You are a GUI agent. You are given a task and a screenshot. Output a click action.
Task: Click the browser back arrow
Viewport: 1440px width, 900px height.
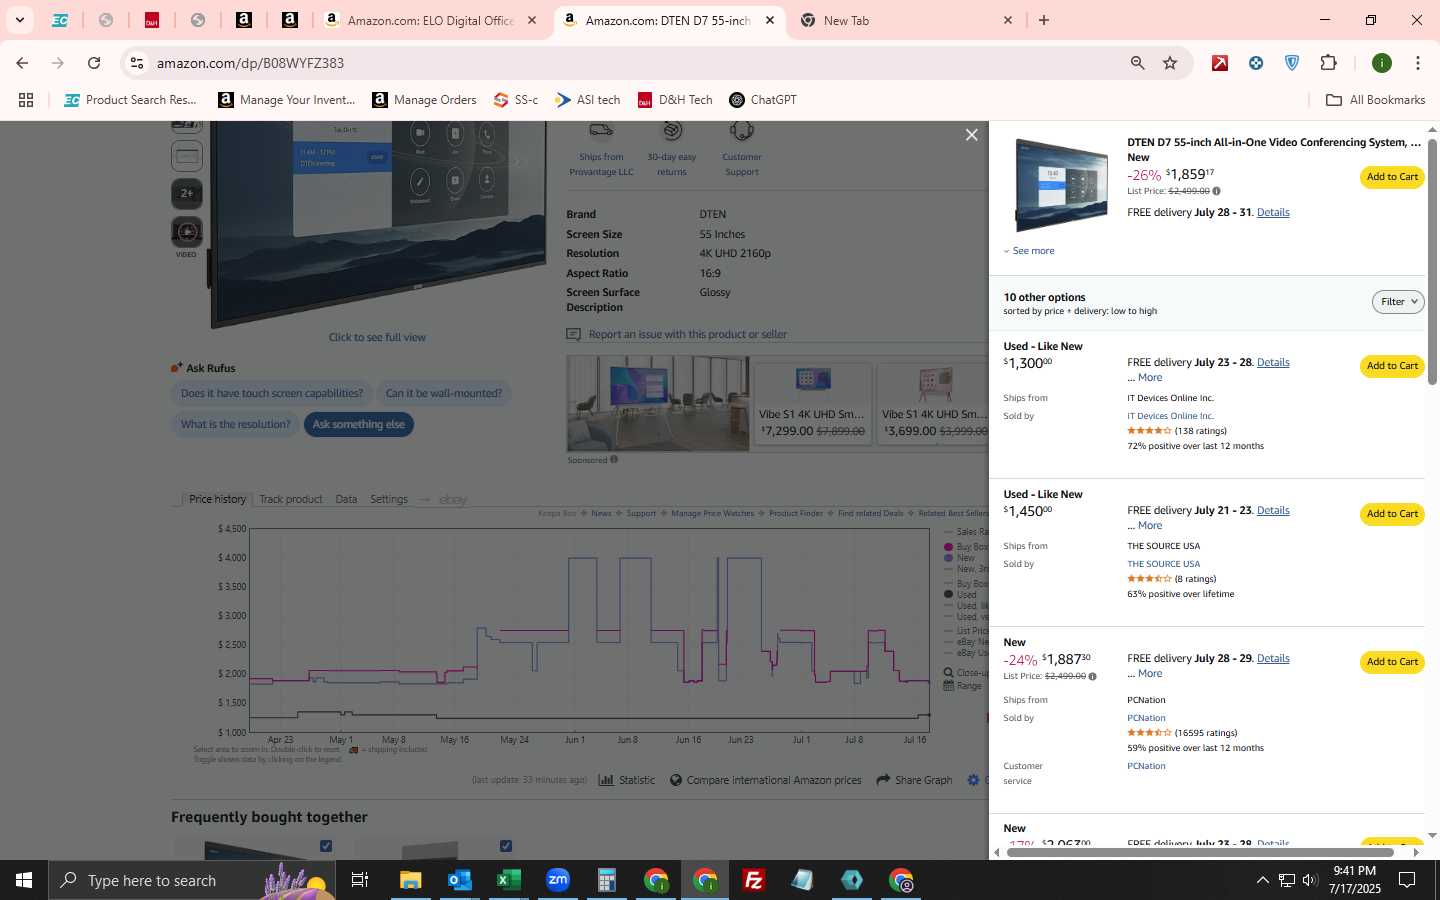tap(22, 63)
